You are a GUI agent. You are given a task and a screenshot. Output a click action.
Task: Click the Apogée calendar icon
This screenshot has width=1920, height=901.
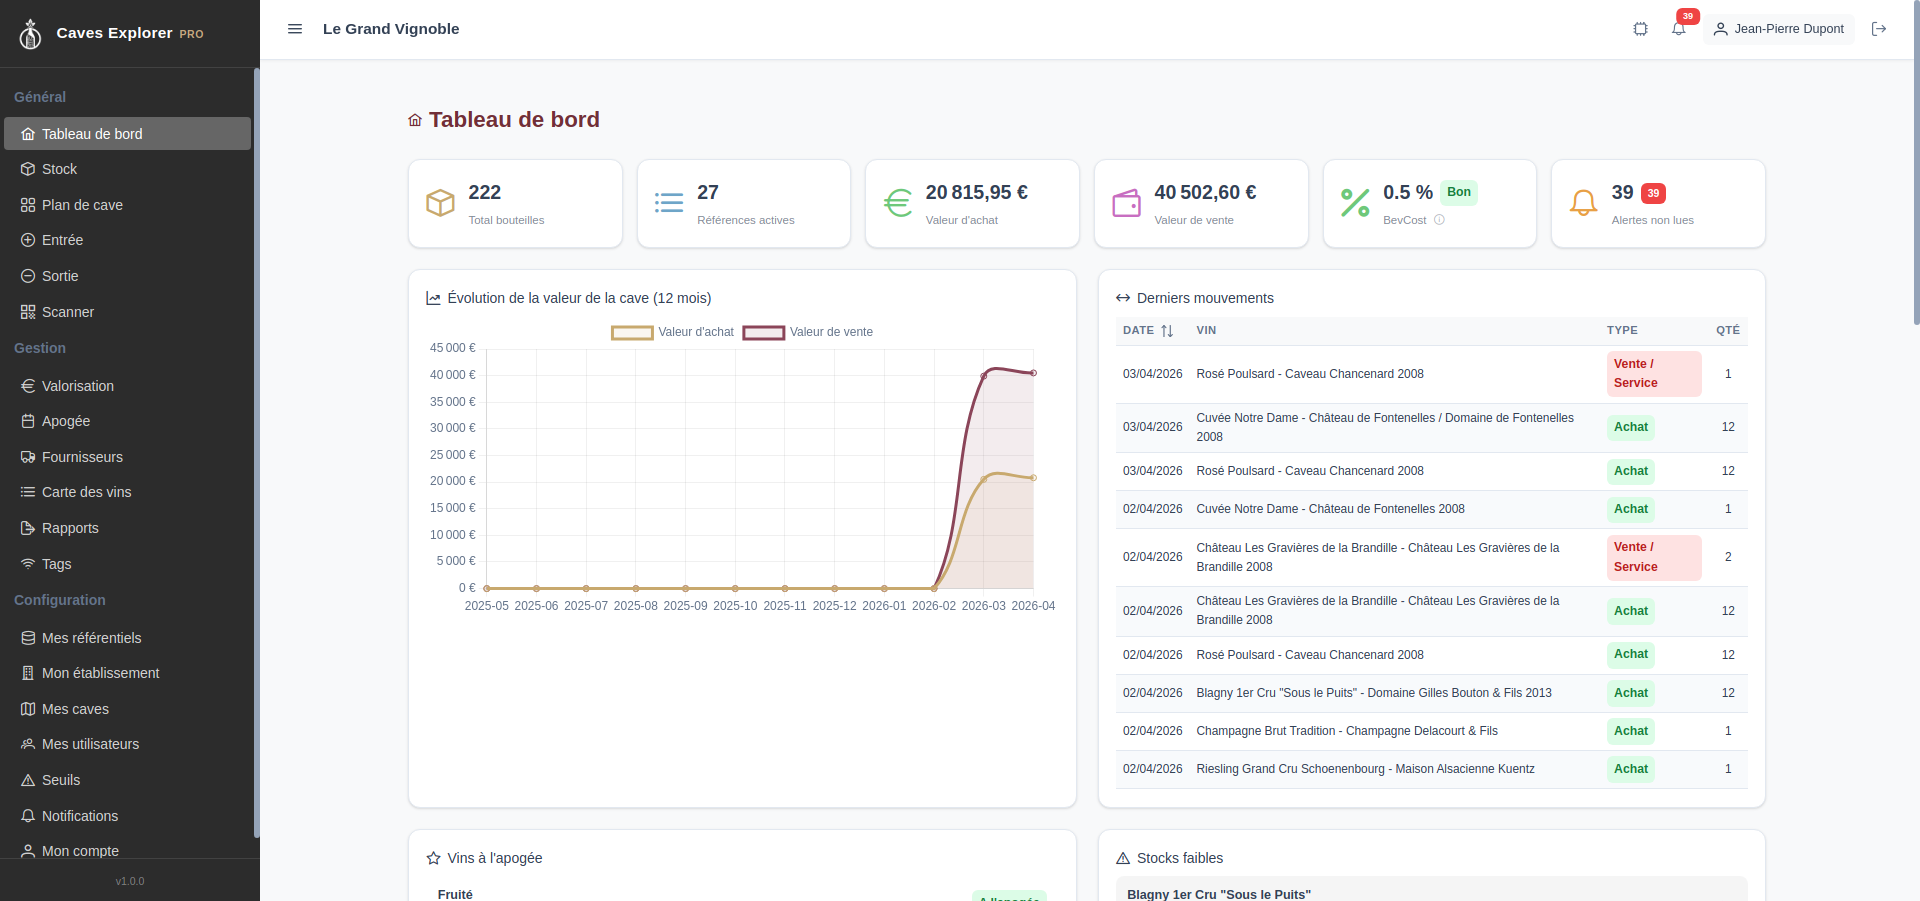pyautogui.click(x=28, y=421)
